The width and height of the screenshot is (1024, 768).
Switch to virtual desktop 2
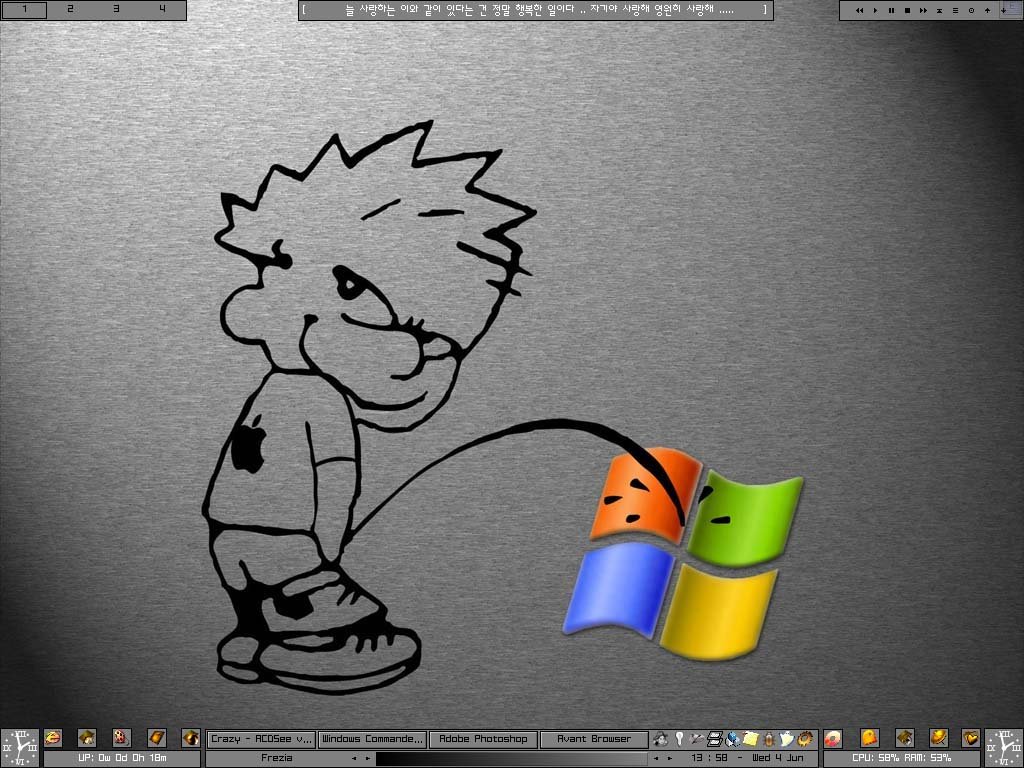click(x=71, y=10)
